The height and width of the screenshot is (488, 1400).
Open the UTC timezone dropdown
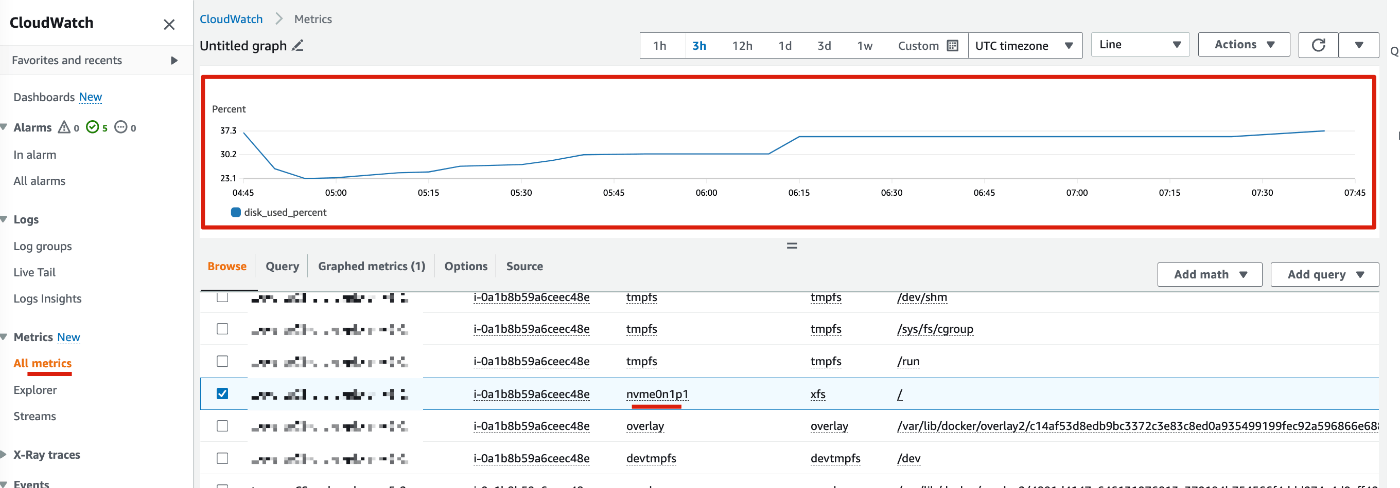coord(1025,45)
